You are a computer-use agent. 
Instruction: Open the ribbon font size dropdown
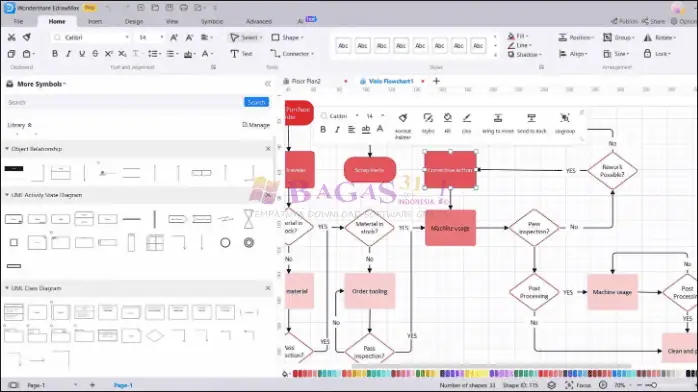(162, 37)
